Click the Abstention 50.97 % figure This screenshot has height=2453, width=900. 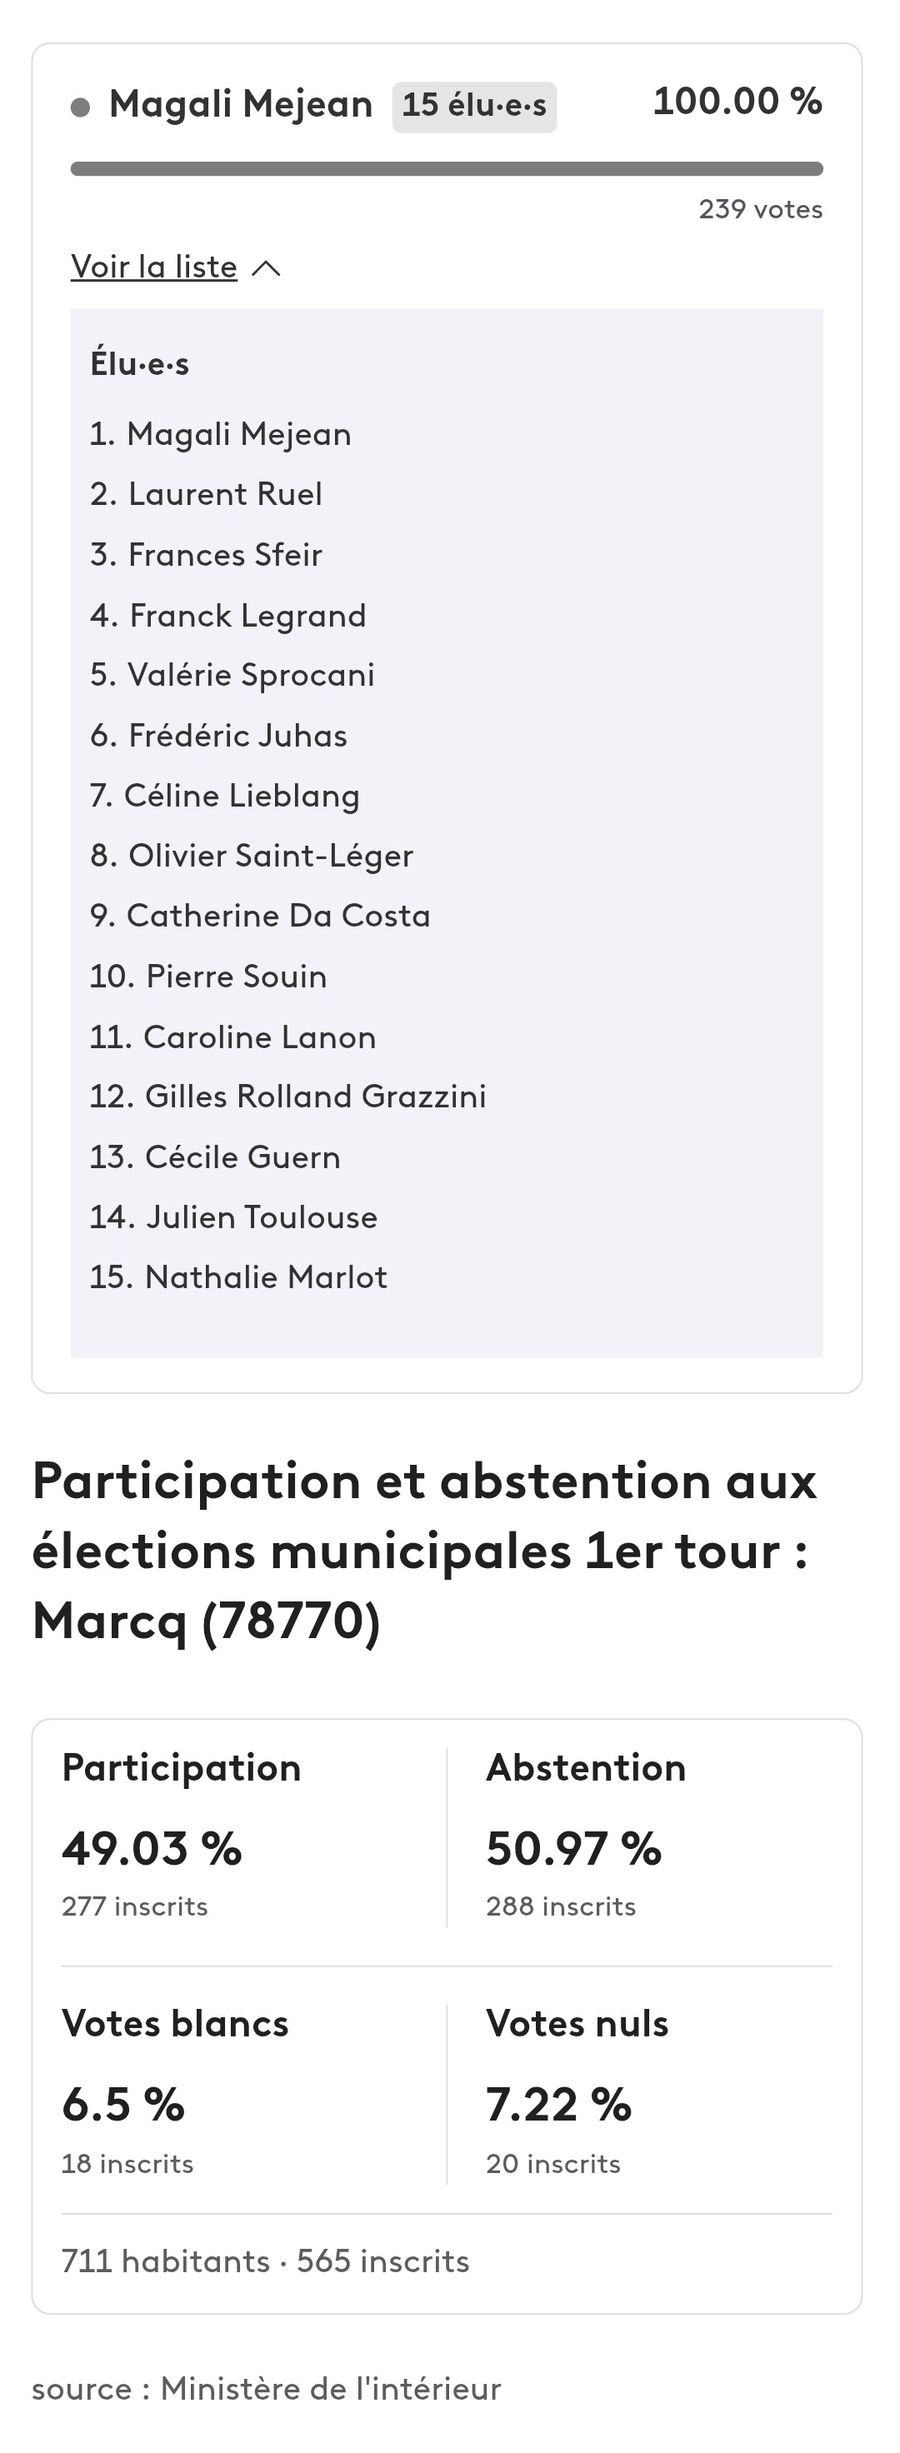coord(574,1848)
